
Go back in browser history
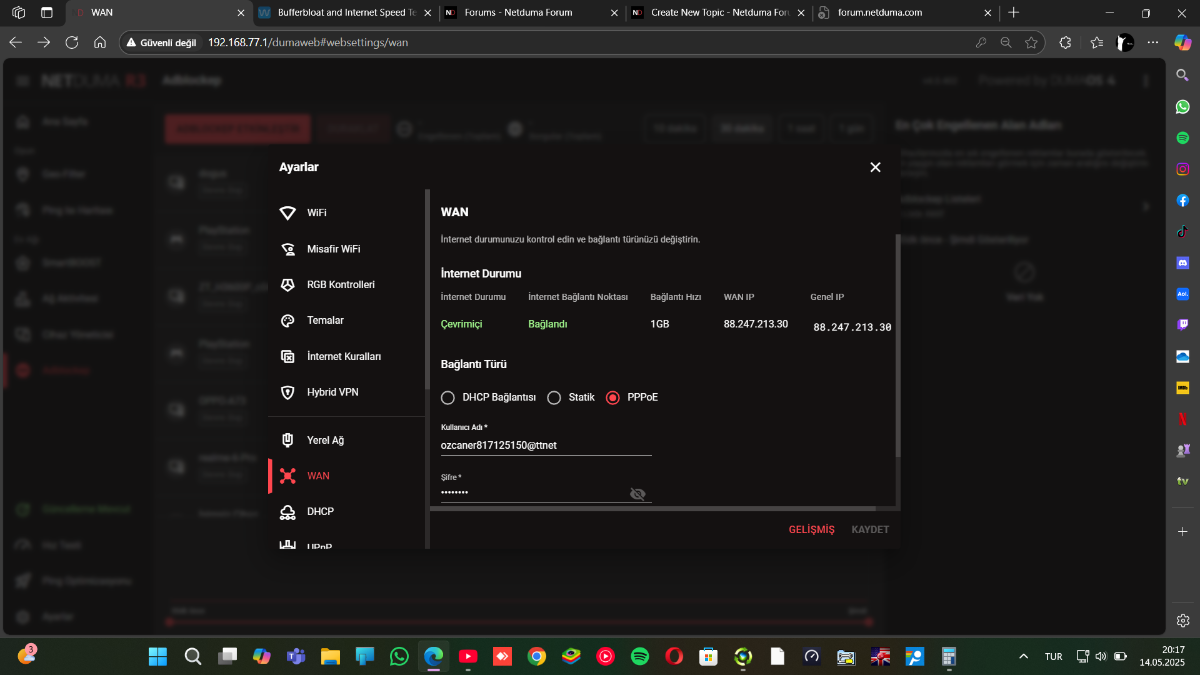pyautogui.click(x=15, y=43)
